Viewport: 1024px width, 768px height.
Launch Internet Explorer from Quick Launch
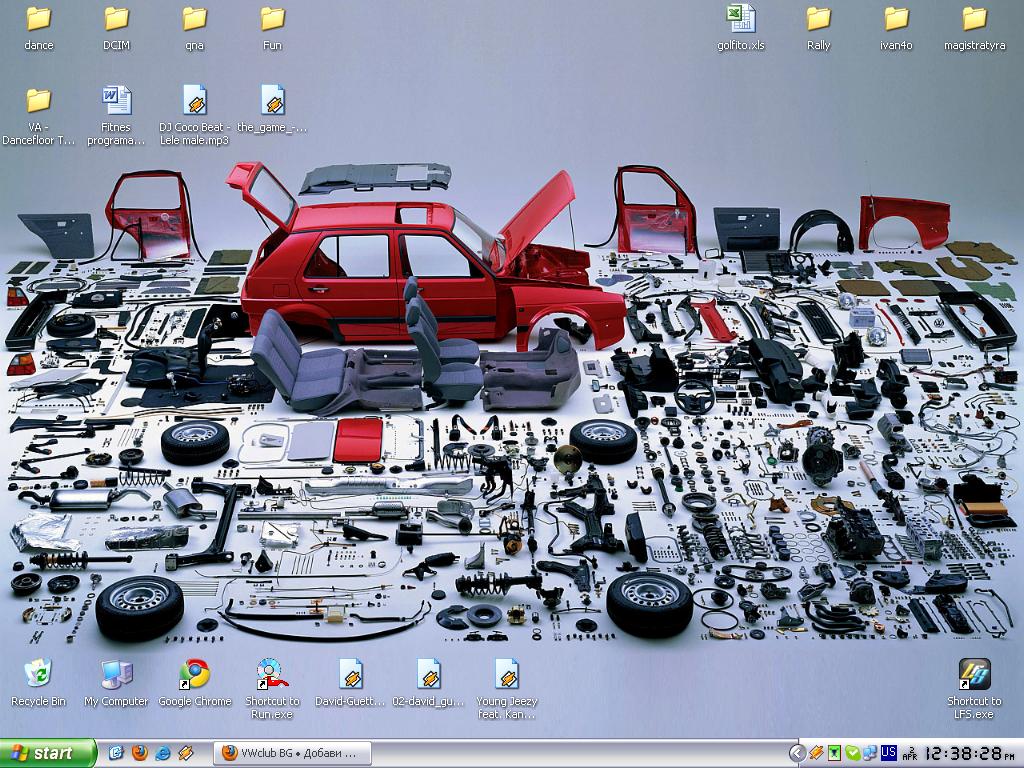[x=162, y=753]
